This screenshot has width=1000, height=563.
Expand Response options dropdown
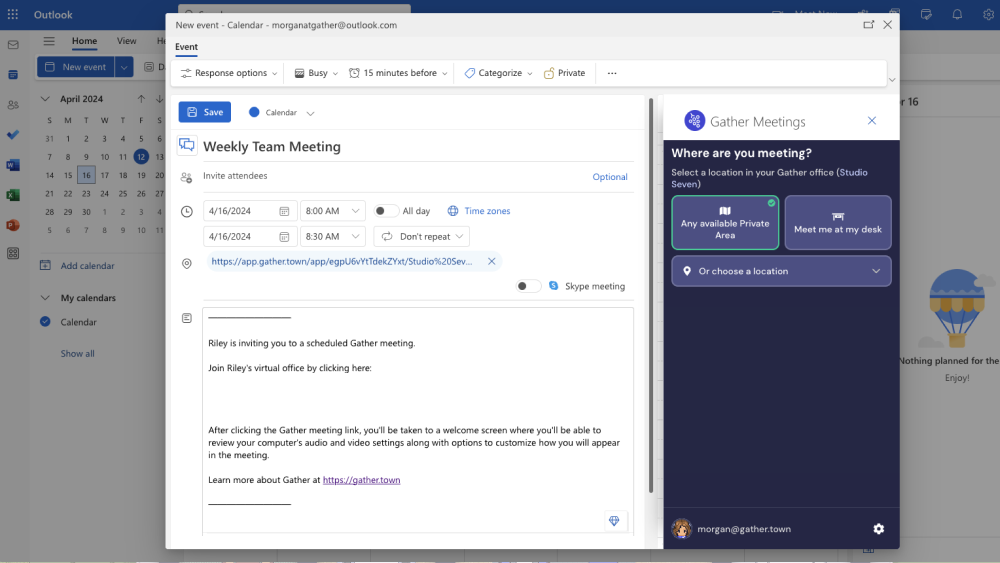click(x=229, y=73)
